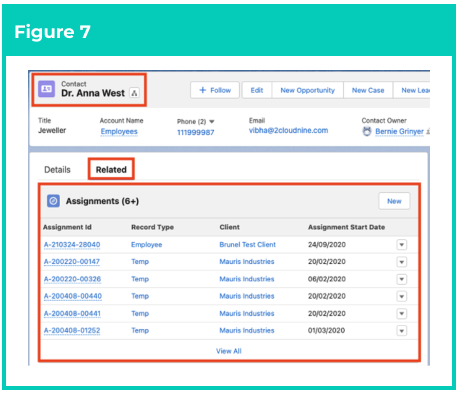Create a New assignment

394,201
